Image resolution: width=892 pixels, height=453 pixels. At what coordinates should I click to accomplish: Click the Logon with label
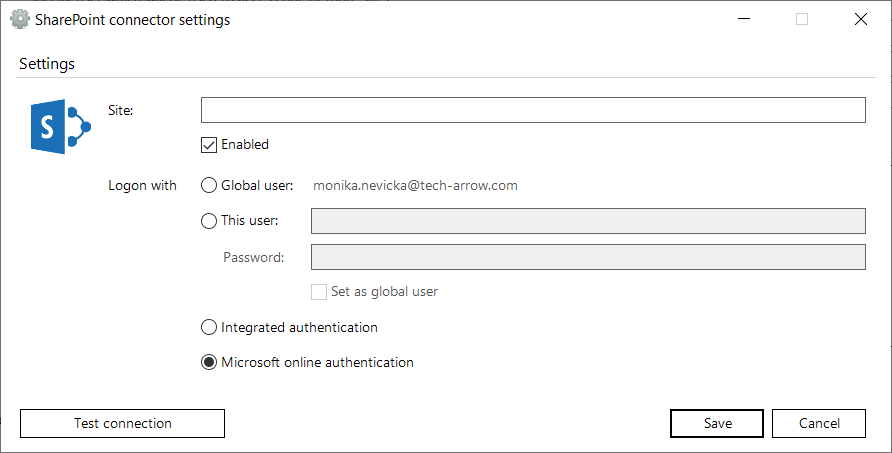pos(142,185)
